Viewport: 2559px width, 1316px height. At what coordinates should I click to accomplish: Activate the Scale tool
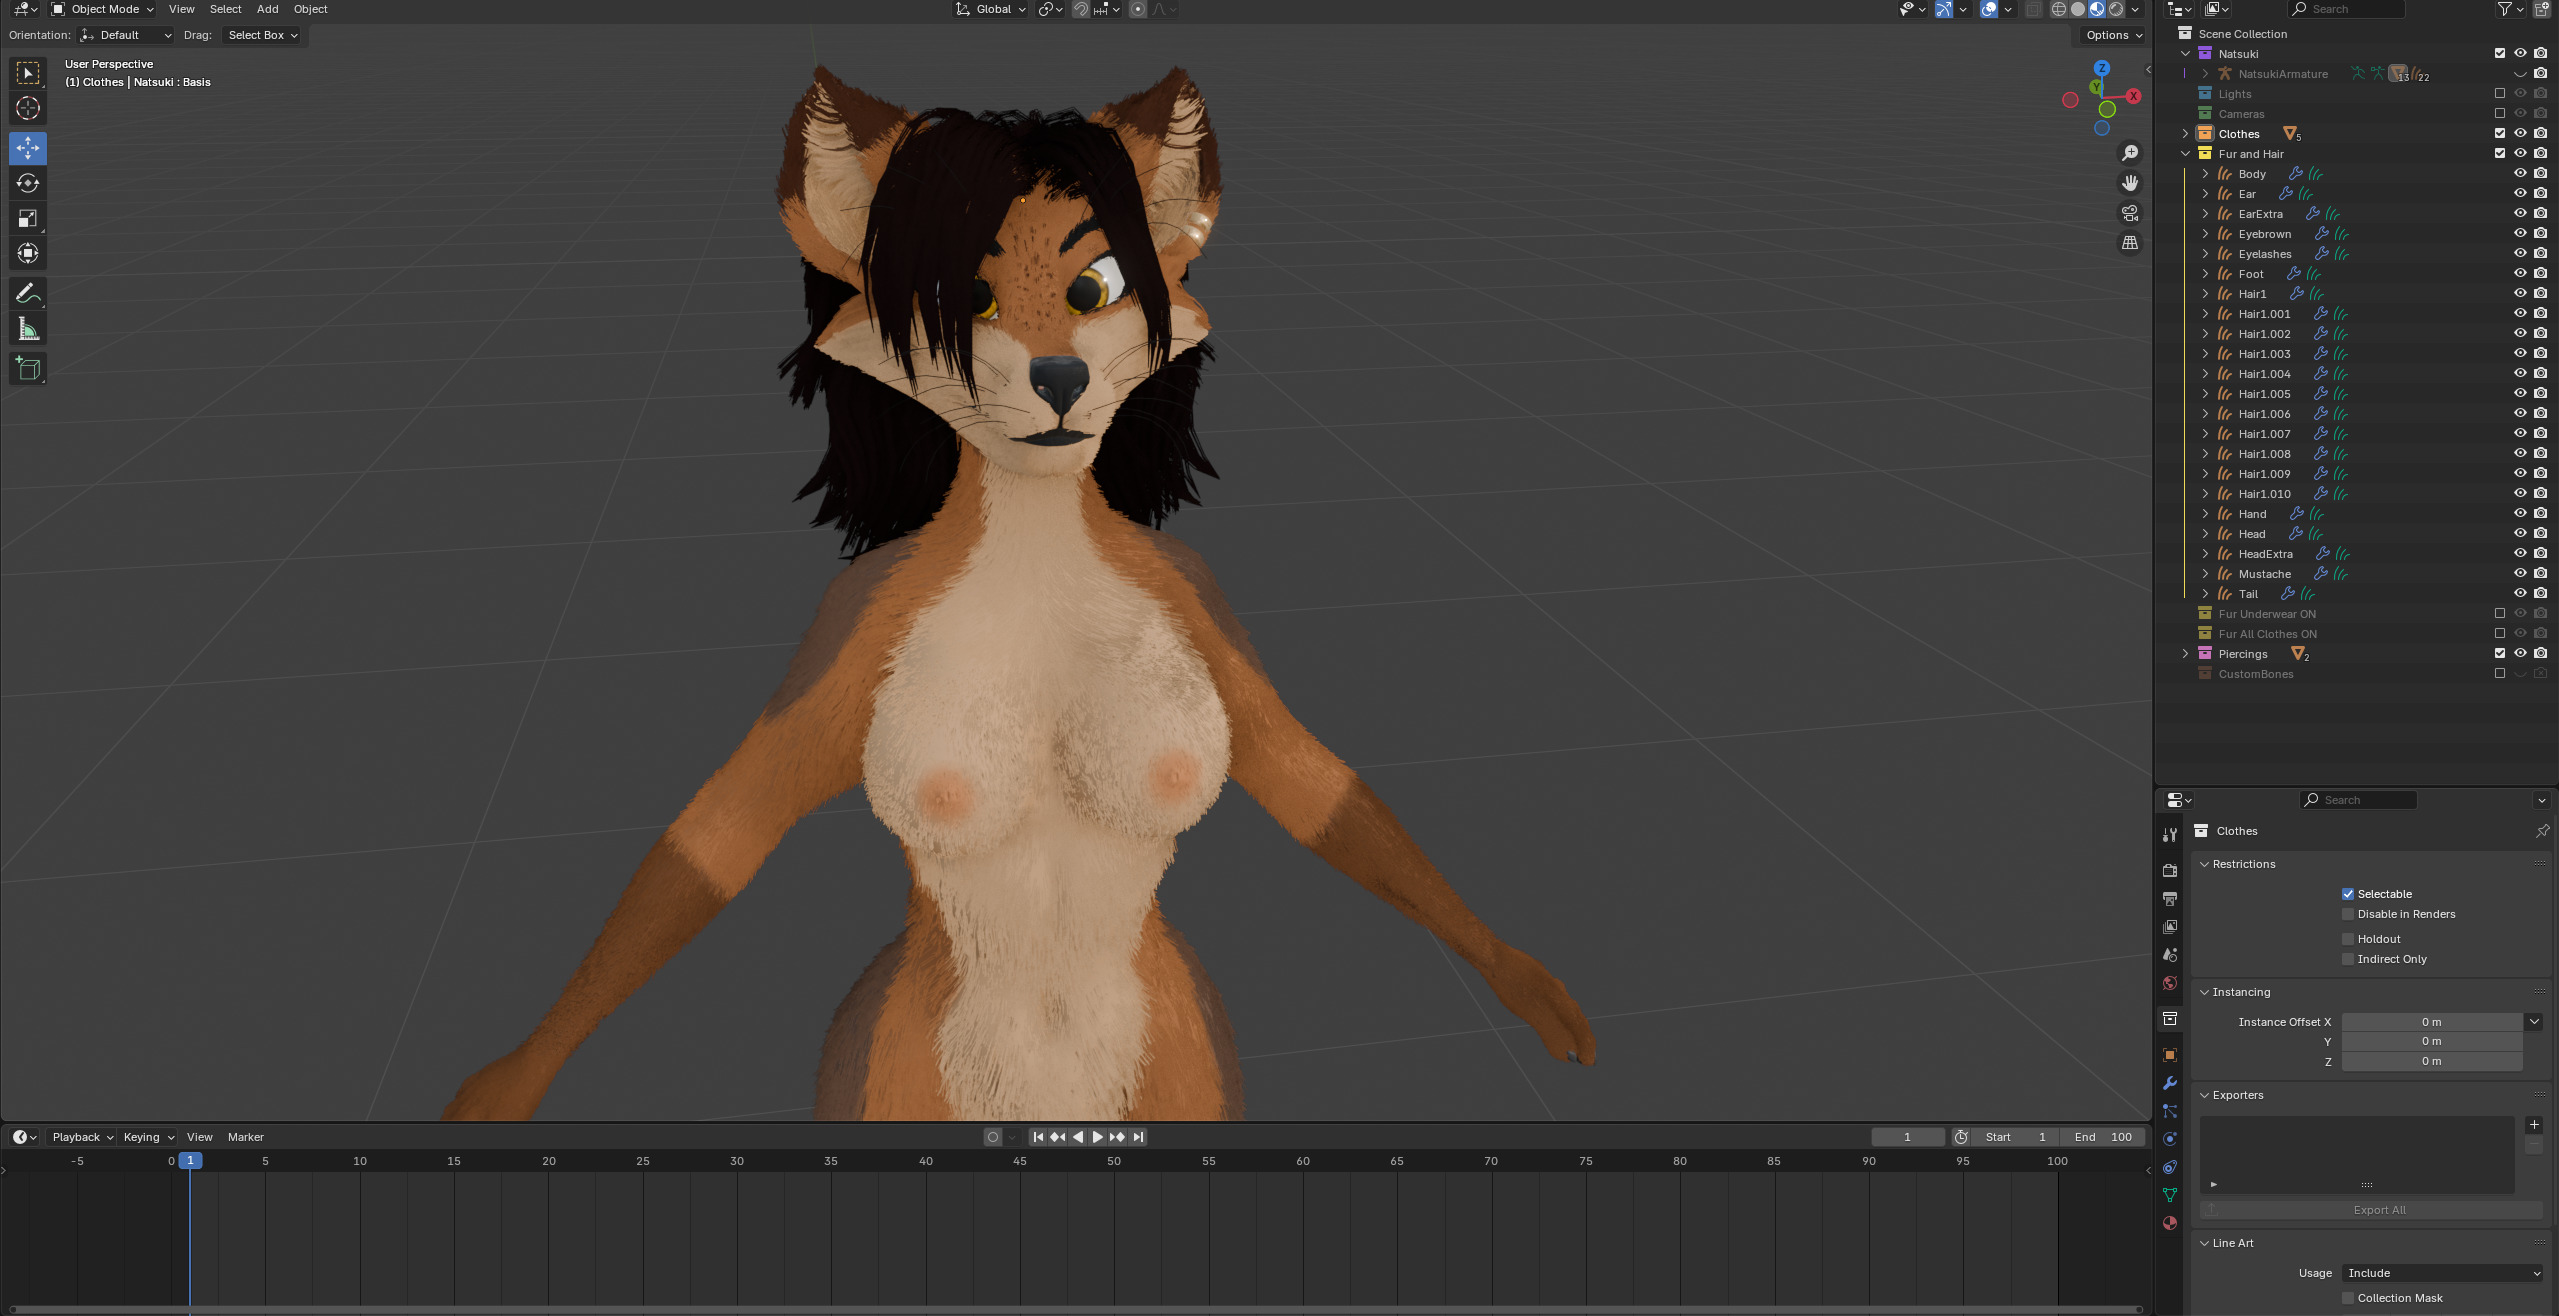pos(28,218)
